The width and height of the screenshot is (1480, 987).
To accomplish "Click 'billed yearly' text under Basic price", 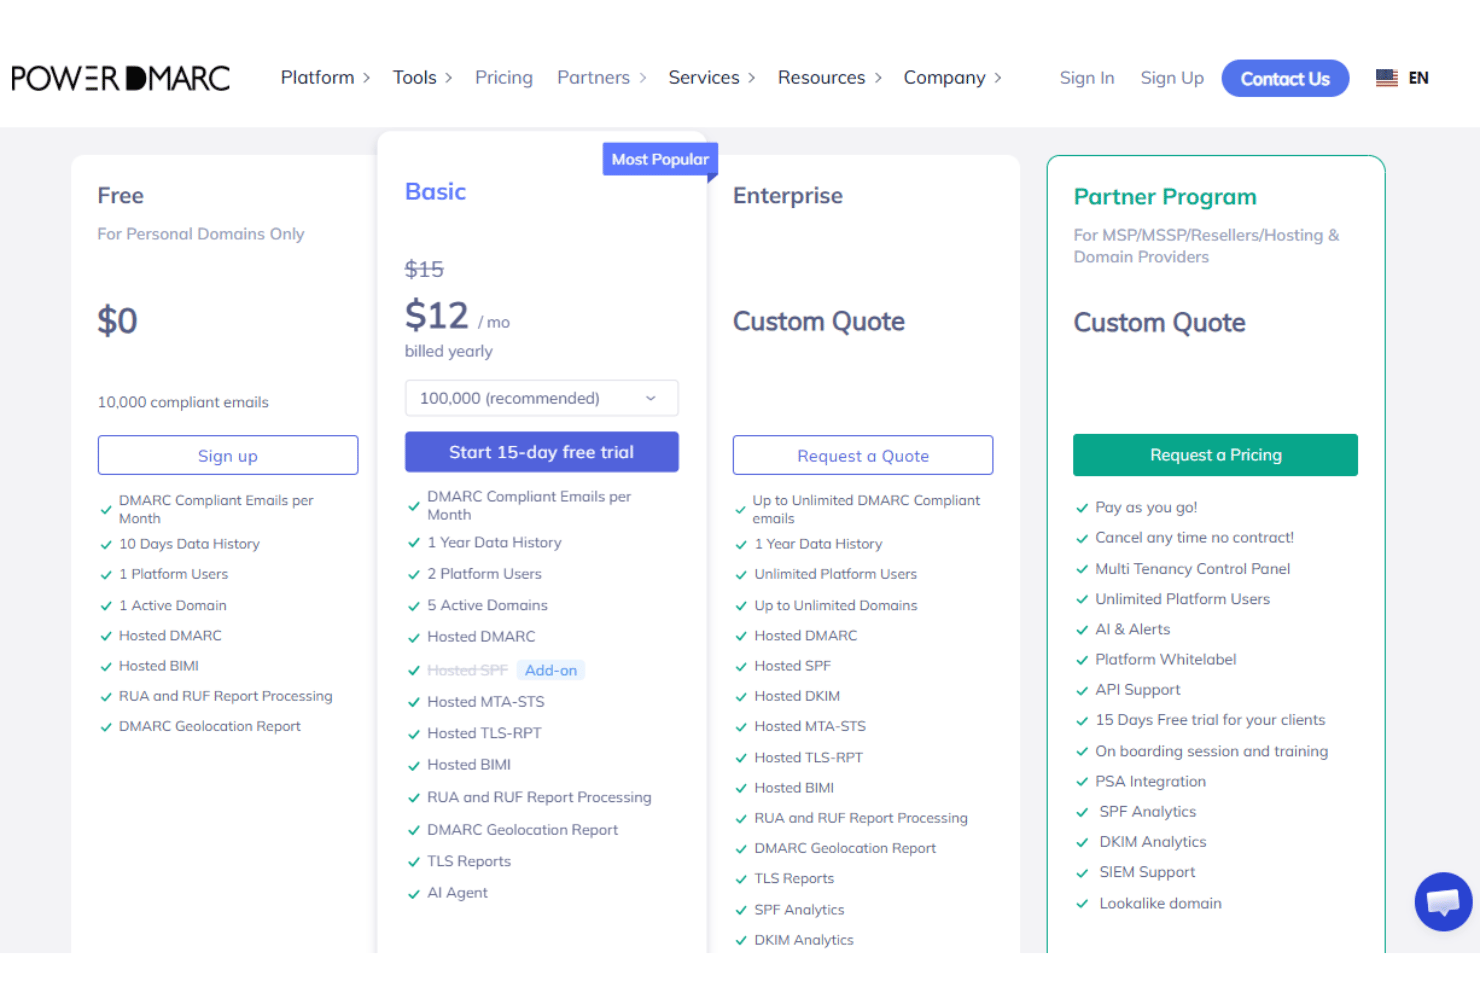I will 448,351.
